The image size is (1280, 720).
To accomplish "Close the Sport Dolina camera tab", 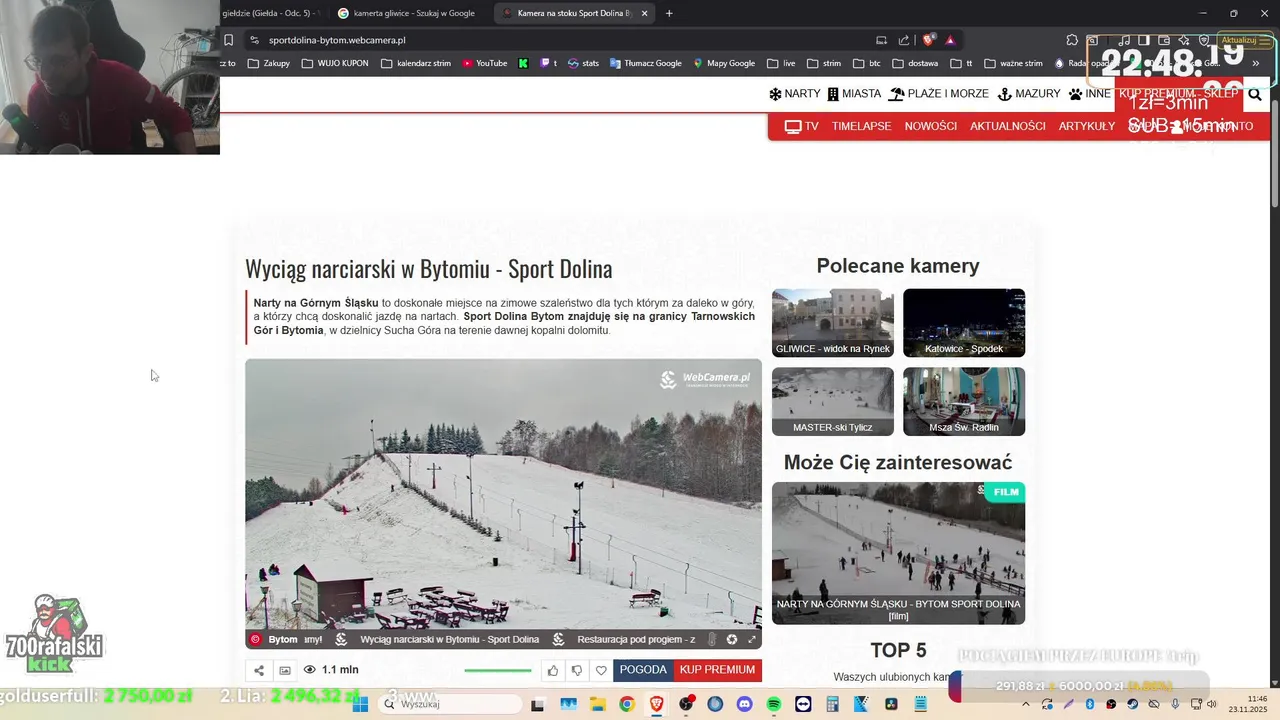I will 644,13.
